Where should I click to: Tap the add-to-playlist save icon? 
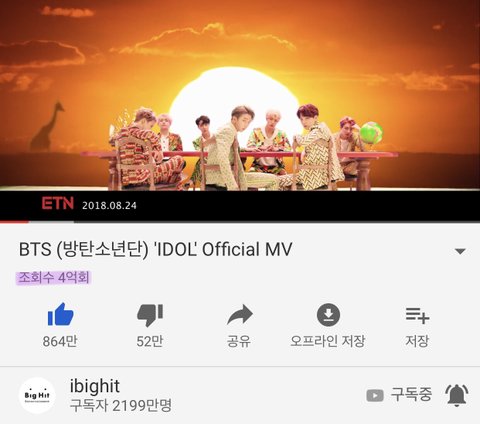coord(417,315)
